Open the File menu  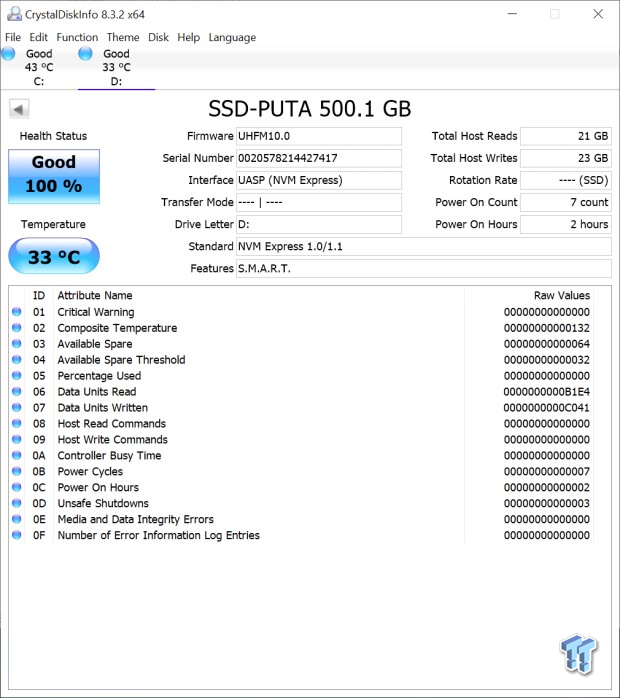click(13, 37)
